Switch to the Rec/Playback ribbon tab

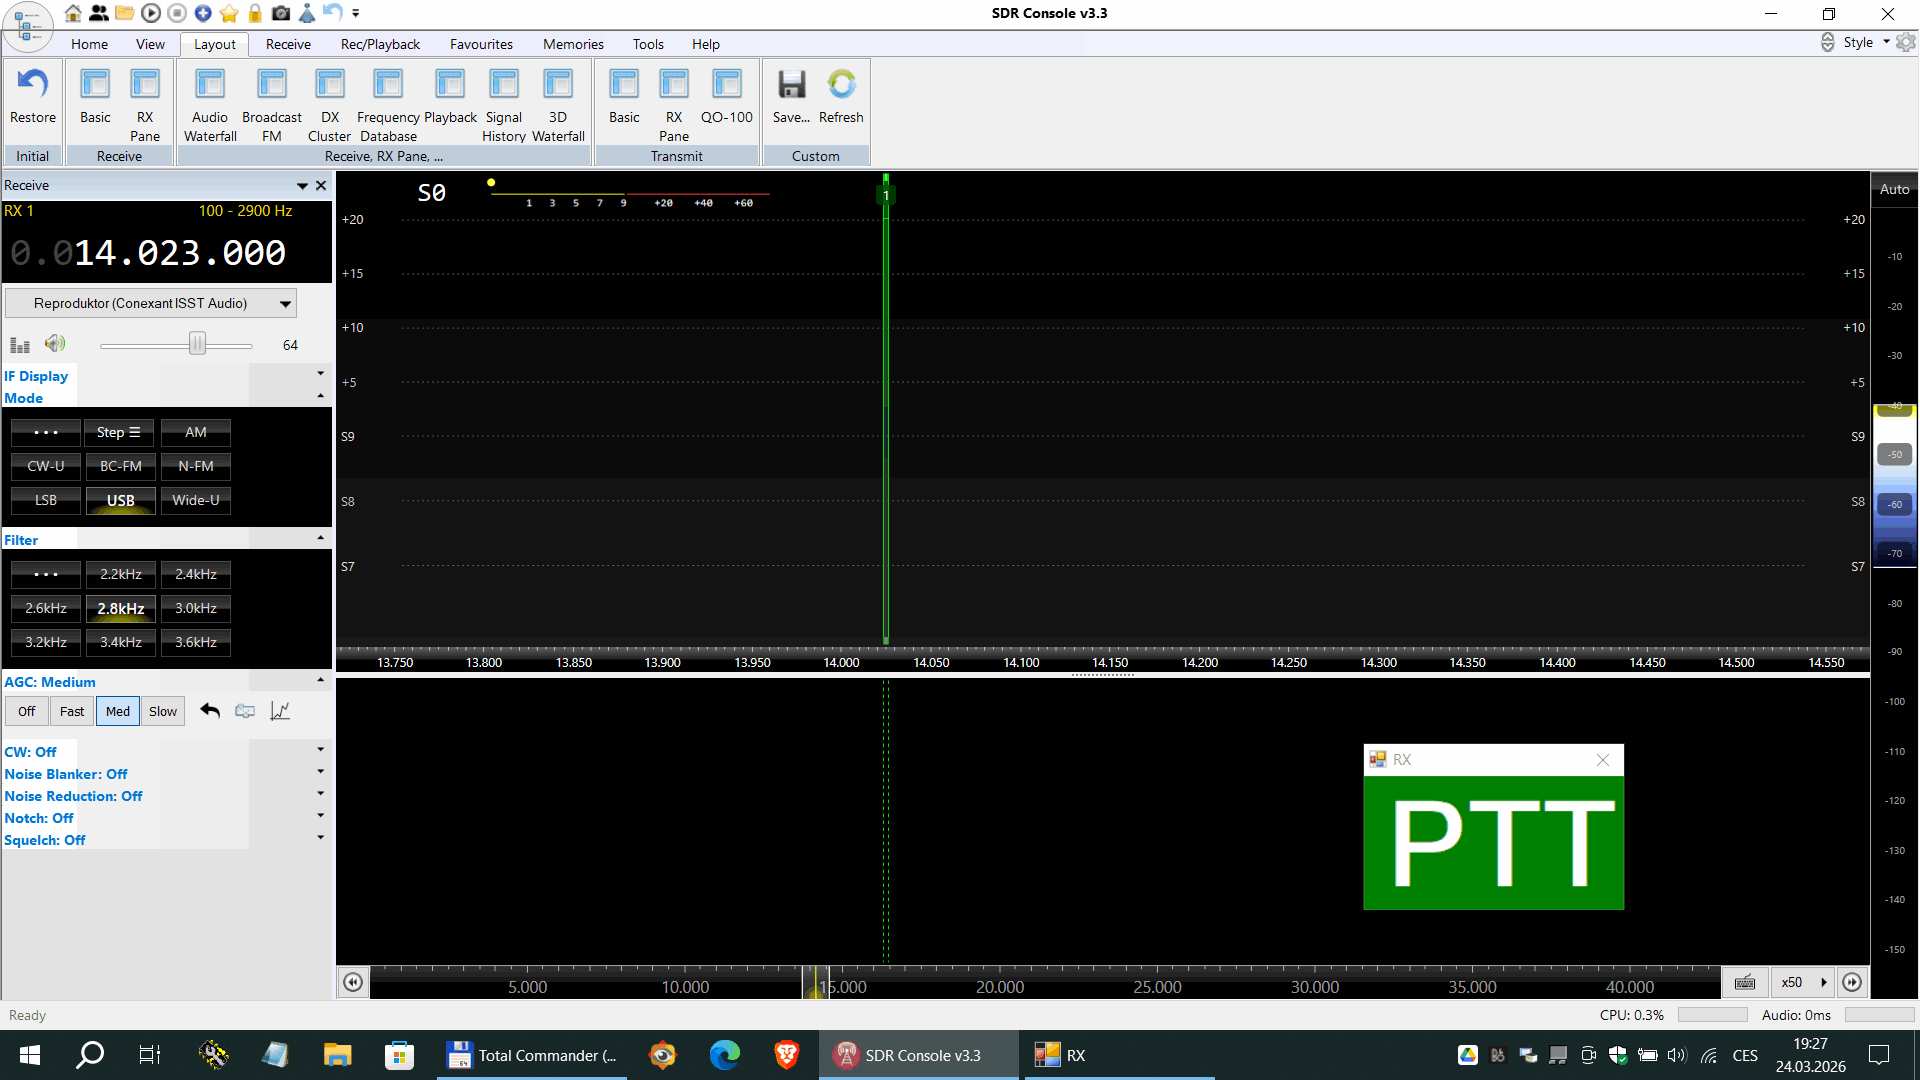pyautogui.click(x=380, y=44)
